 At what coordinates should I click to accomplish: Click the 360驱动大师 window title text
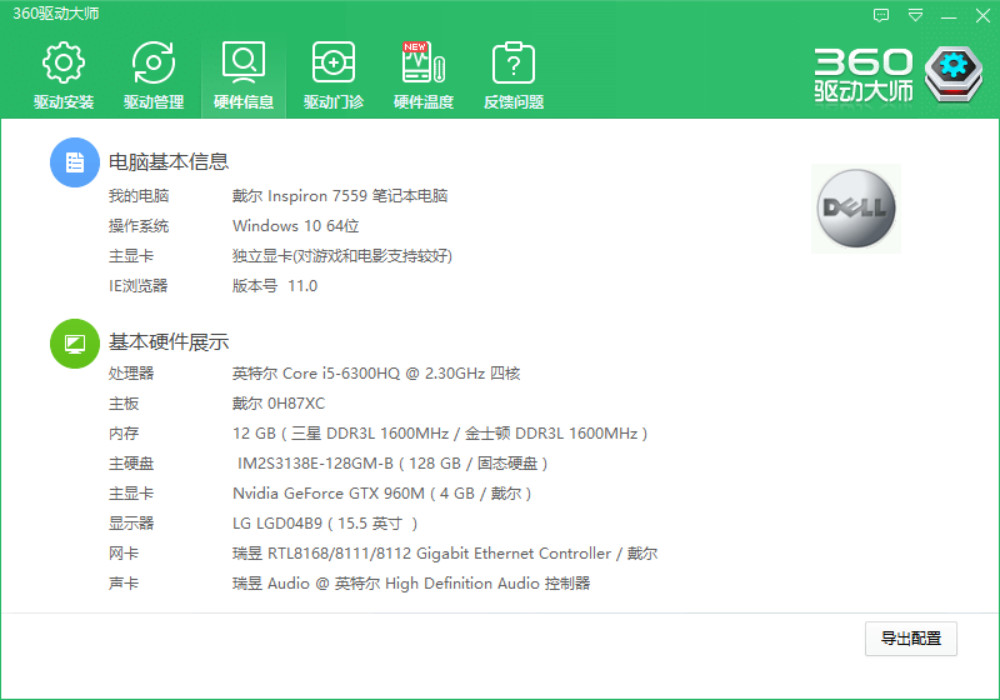pos(55,13)
